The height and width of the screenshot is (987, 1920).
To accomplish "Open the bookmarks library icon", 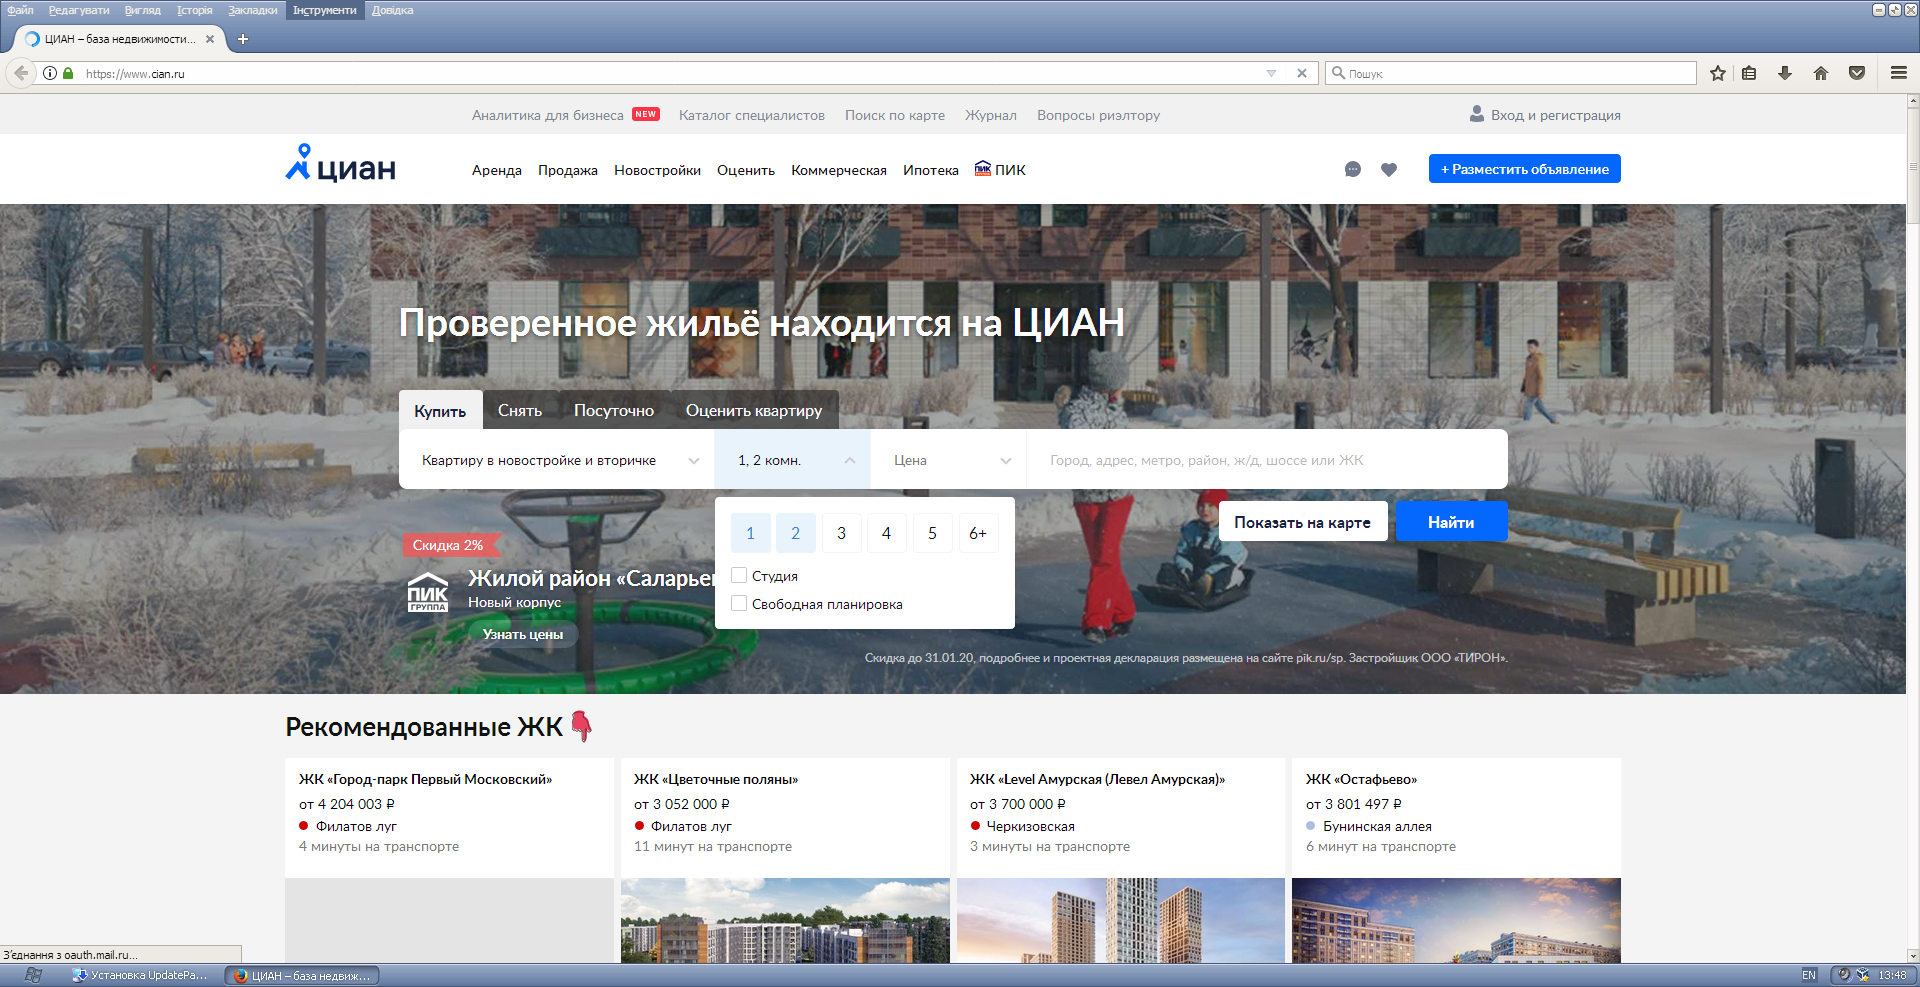I will coord(1749,73).
